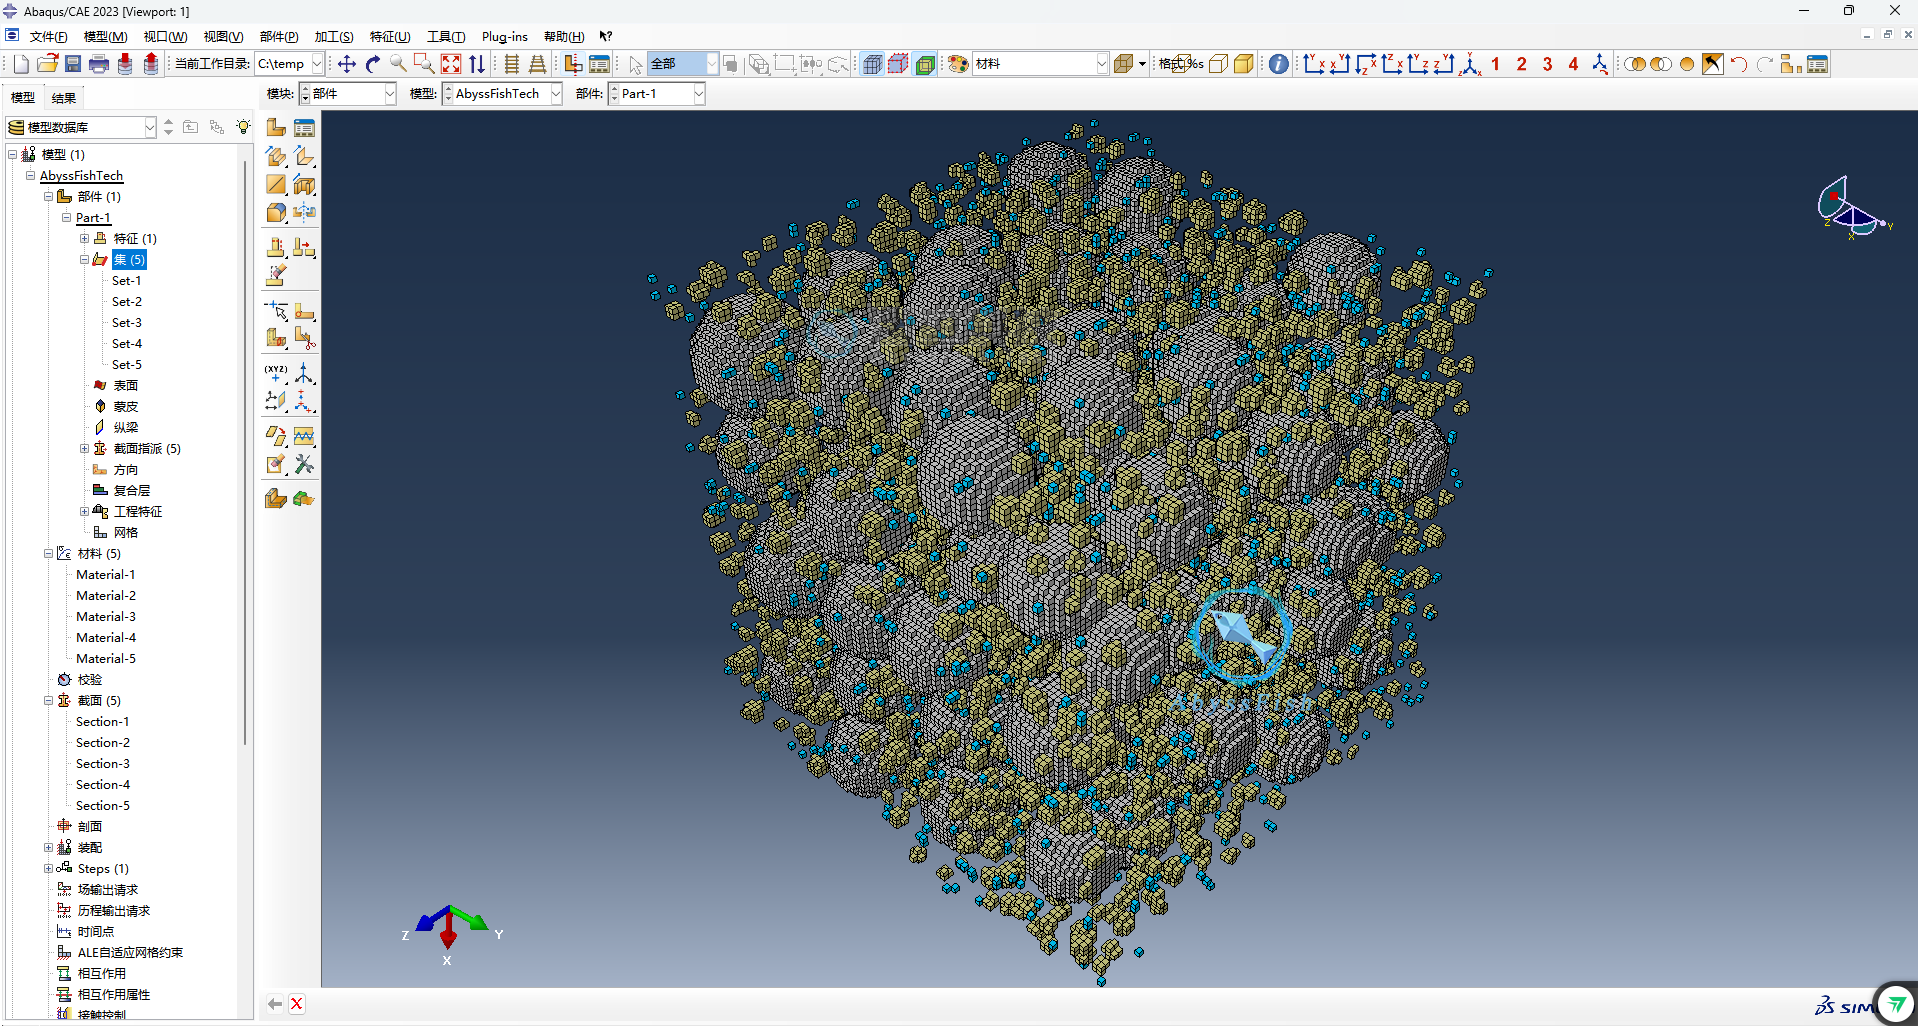The width and height of the screenshot is (1918, 1026).
Task: Open the AbyssFishTech model dropdown
Action: click(556, 93)
